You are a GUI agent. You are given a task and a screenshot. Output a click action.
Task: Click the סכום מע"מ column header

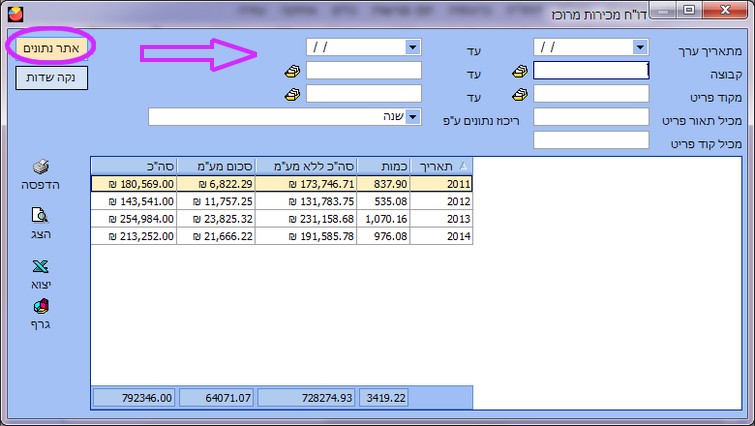point(216,166)
